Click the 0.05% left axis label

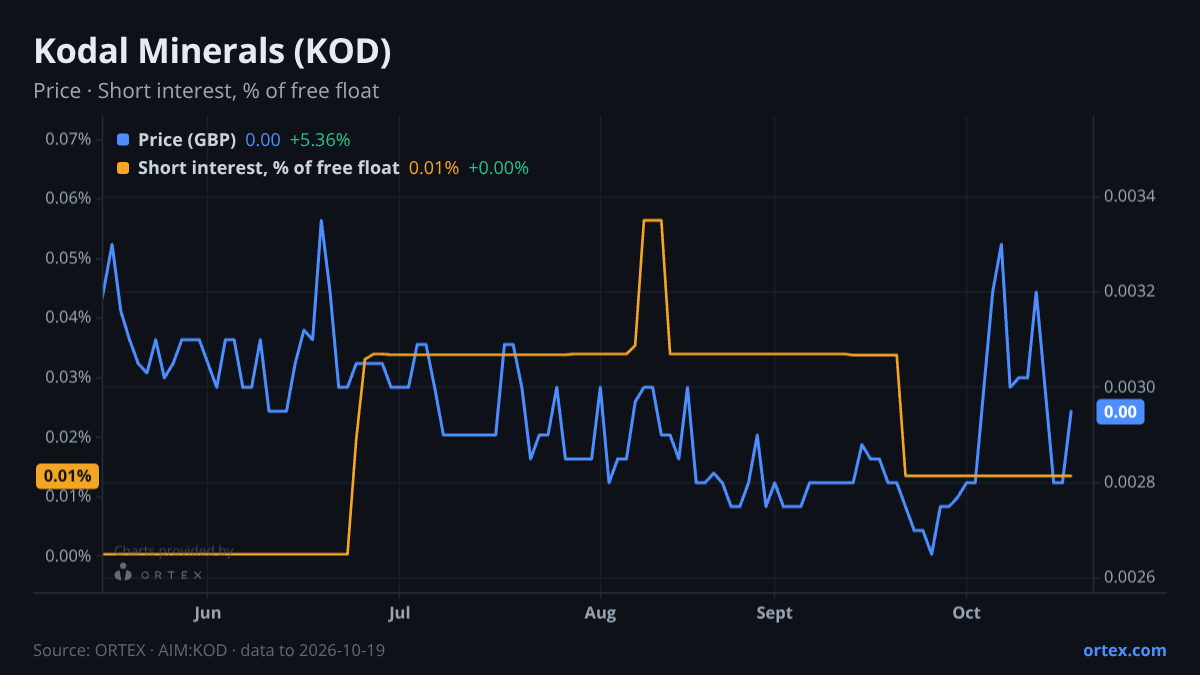point(69,258)
